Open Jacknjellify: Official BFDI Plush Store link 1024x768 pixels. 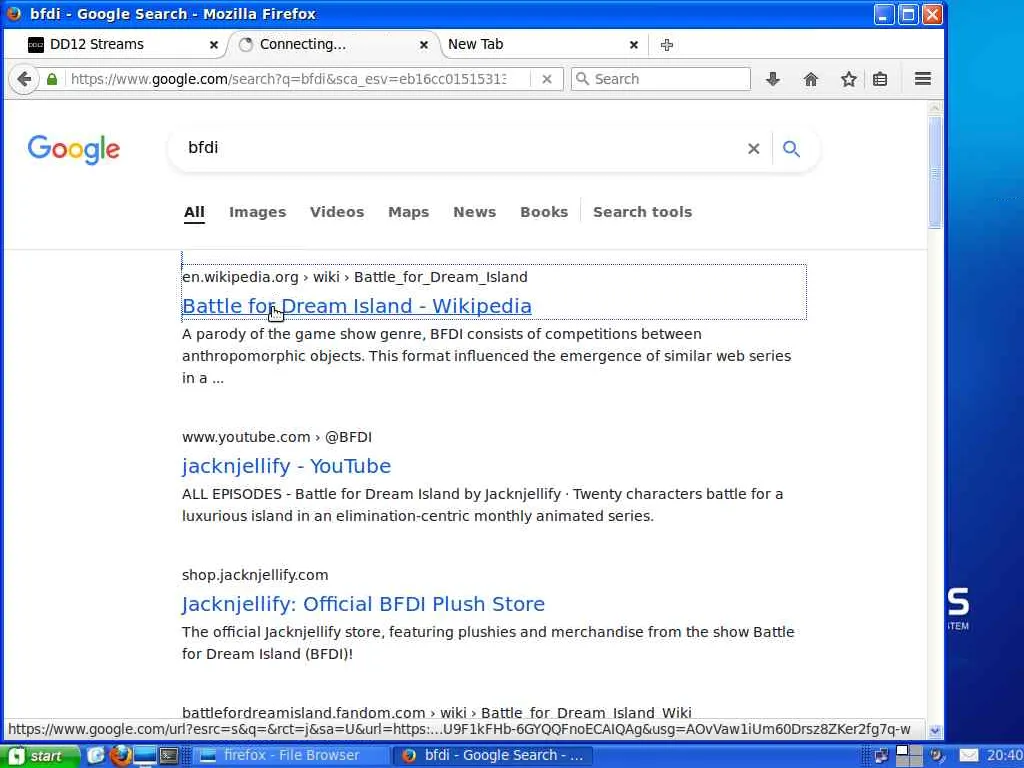[x=363, y=603]
